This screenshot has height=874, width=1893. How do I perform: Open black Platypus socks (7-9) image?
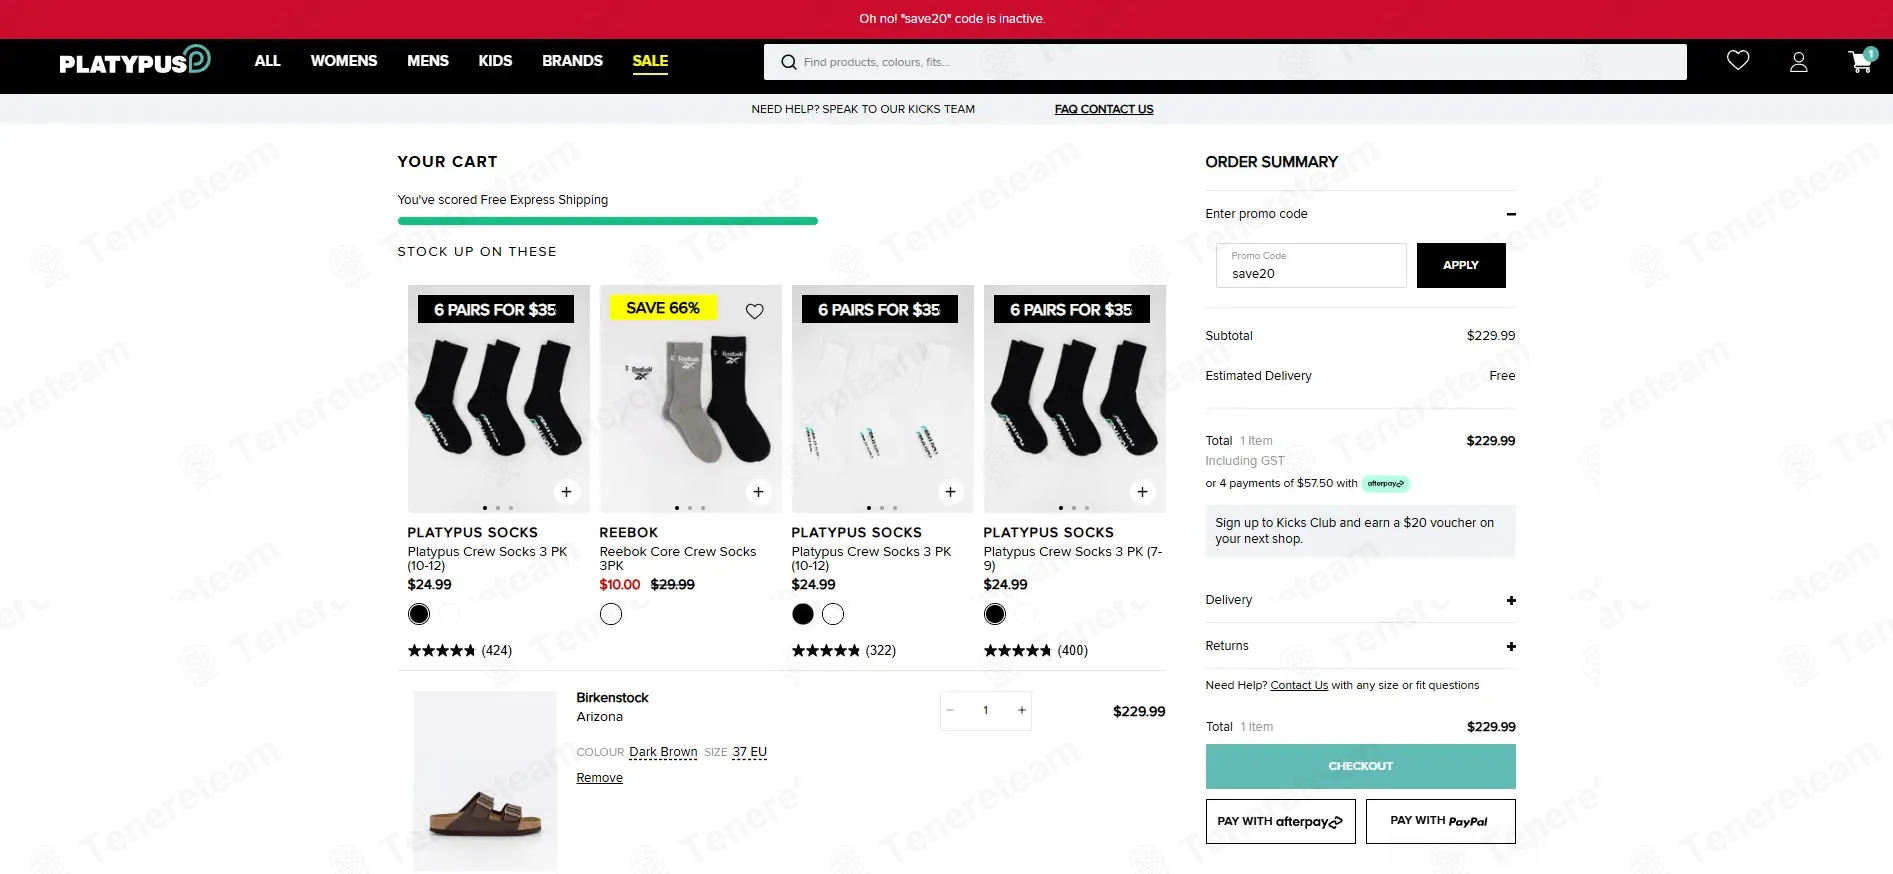tap(1075, 399)
